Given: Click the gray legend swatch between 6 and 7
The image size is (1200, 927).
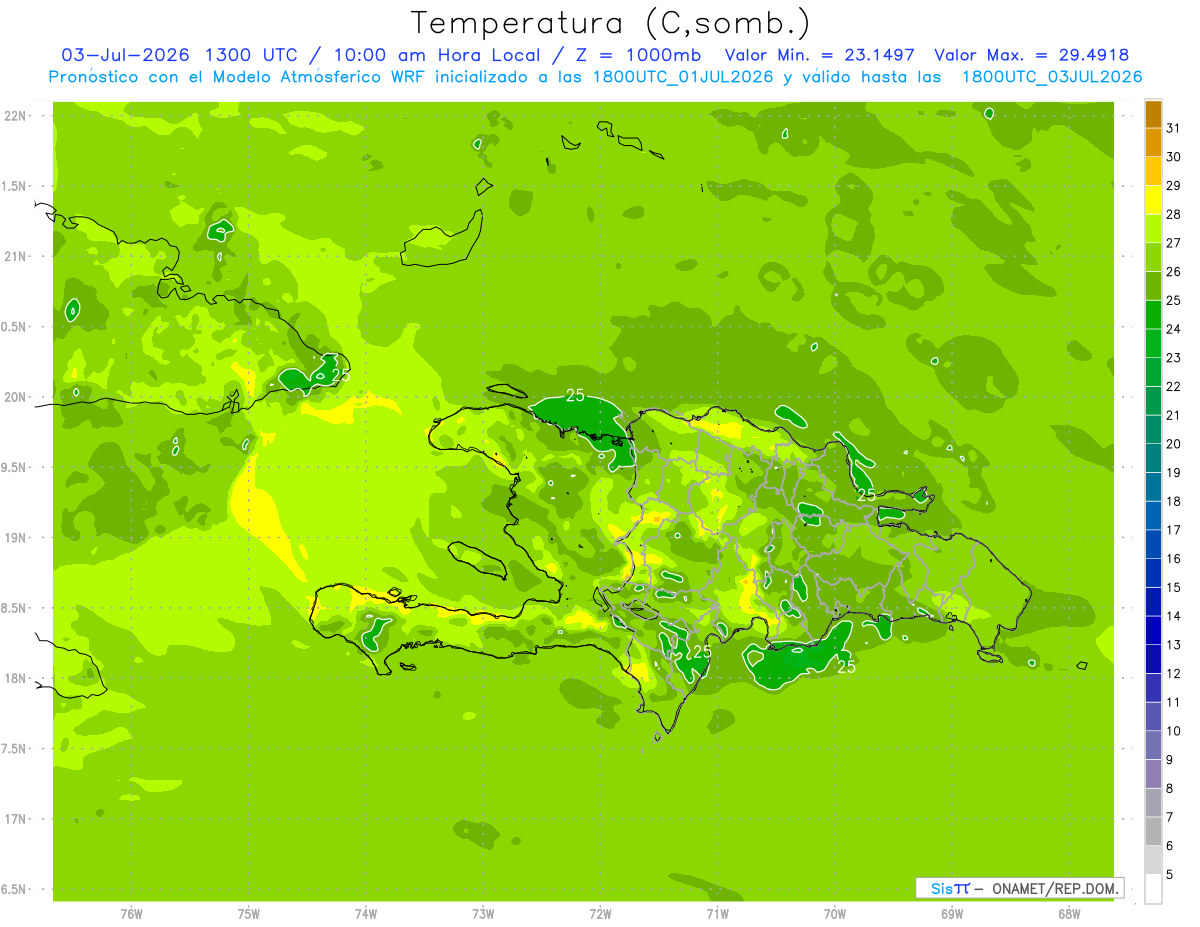Looking at the screenshot, I should (x=1153, y=832).
